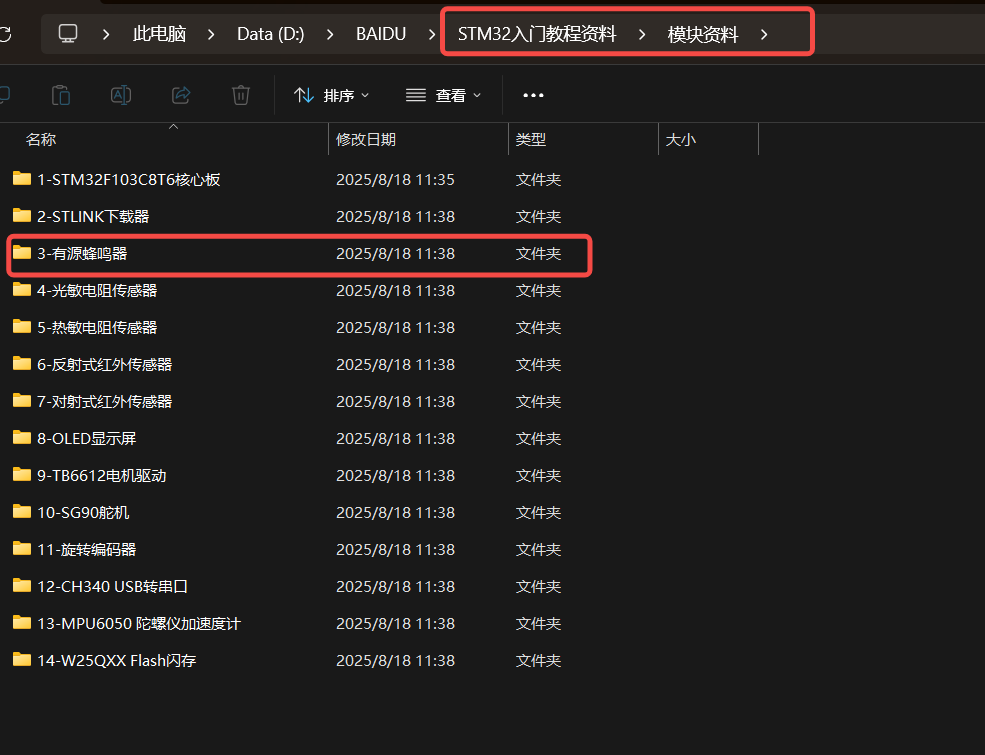Expand chevron after STM32入门教程资料 in breadcrumb
The image size is (985, 755).
coord(641,34)
